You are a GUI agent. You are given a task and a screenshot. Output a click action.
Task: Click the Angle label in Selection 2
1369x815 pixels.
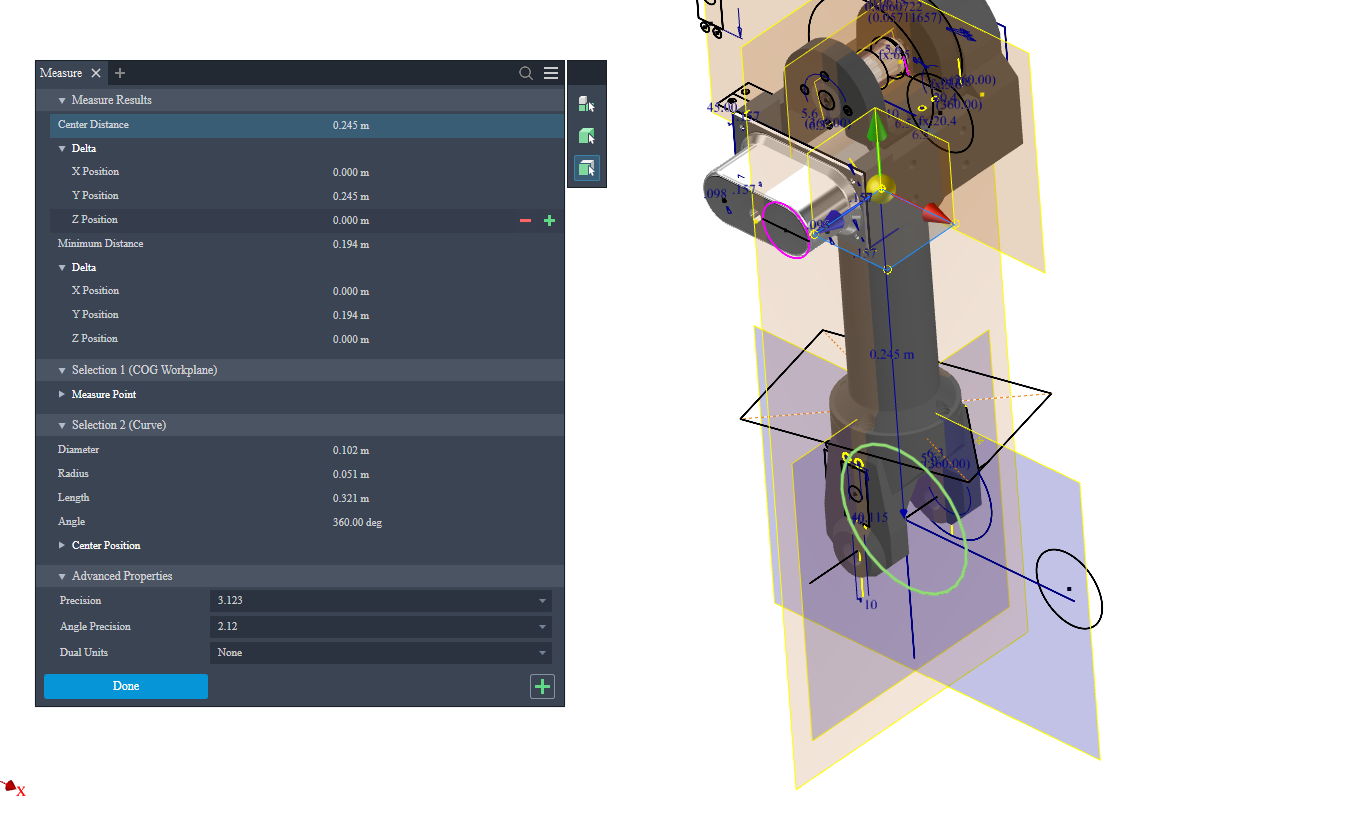click(71, 522)
